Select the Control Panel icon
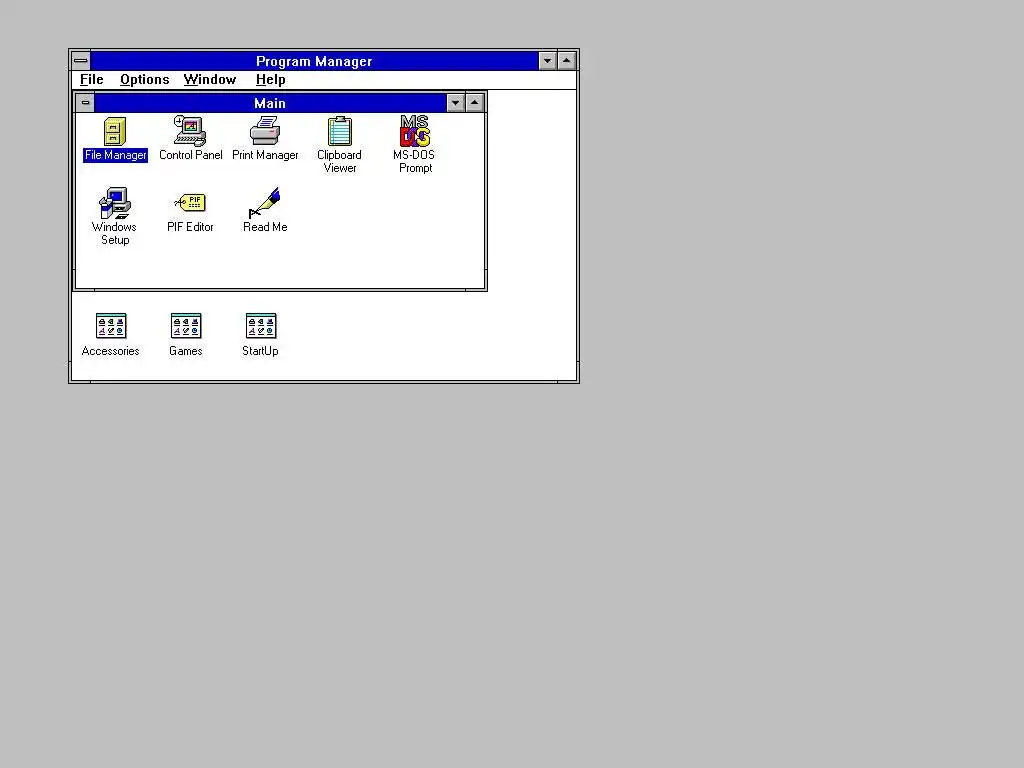This screenshot has height=768, width=1024. pos(190,131)
